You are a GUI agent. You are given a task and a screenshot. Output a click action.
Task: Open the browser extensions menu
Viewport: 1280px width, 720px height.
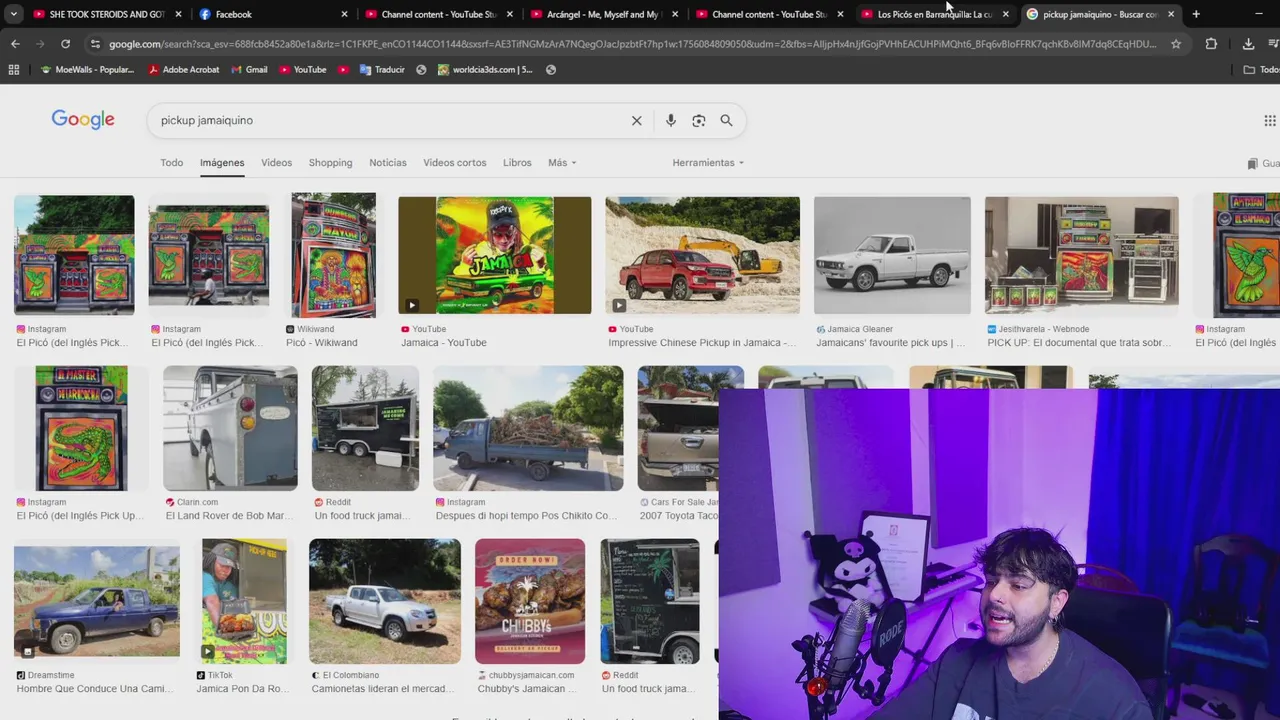coord(1211,44)
